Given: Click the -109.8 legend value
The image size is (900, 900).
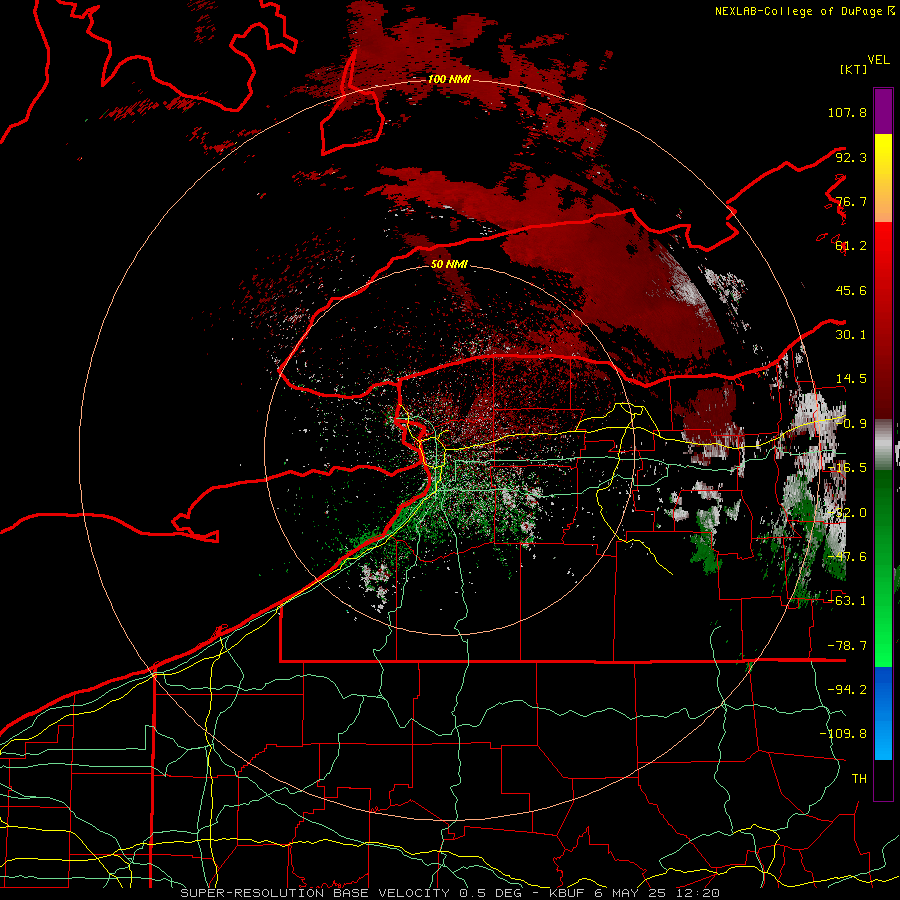Looking at the screenshot, I should [x=844, y=734].
